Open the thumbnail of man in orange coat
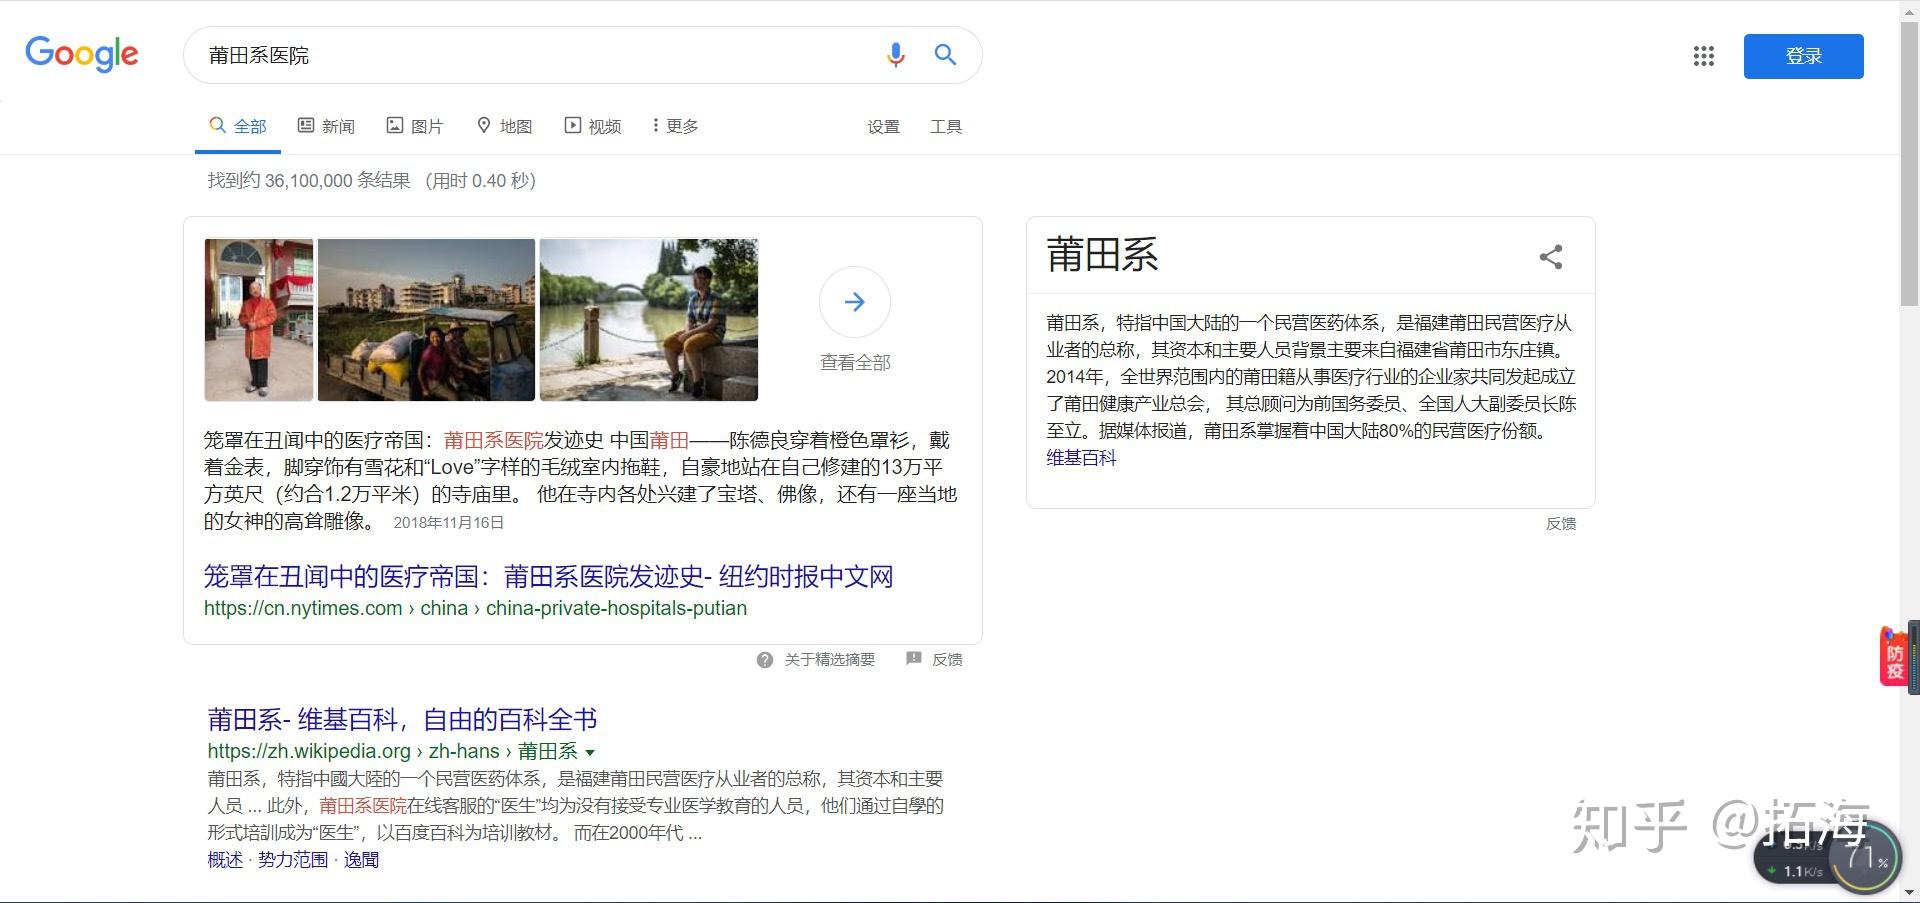1920x903 pixels. 259,320
